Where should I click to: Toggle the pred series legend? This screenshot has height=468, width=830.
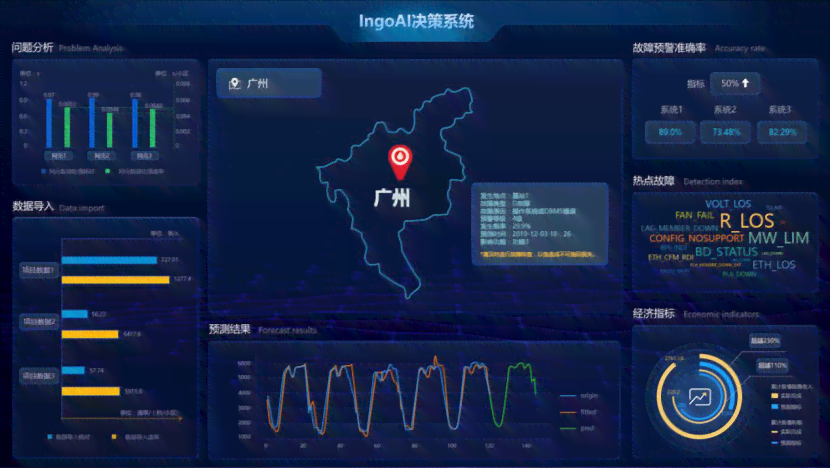tap(577, 428)
